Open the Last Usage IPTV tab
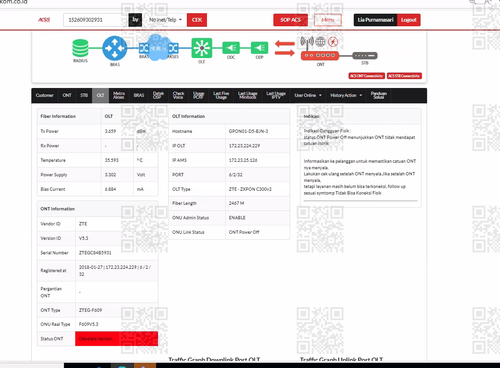The height and width of the screenshot is (368, 500). coord(276,95)
